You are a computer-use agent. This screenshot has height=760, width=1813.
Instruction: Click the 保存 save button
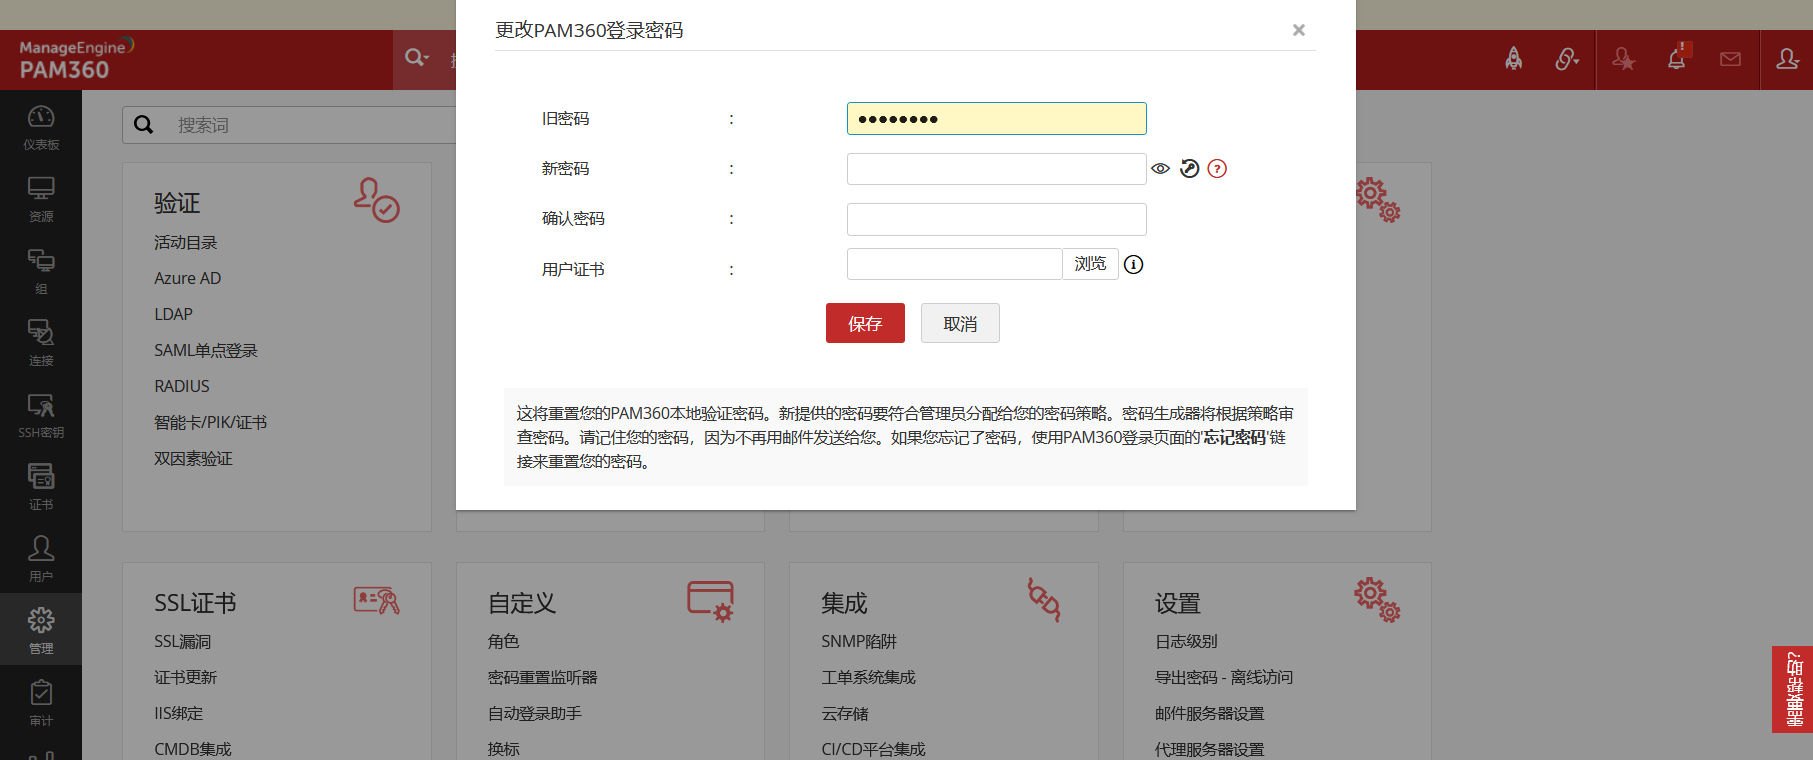(865, 323)
